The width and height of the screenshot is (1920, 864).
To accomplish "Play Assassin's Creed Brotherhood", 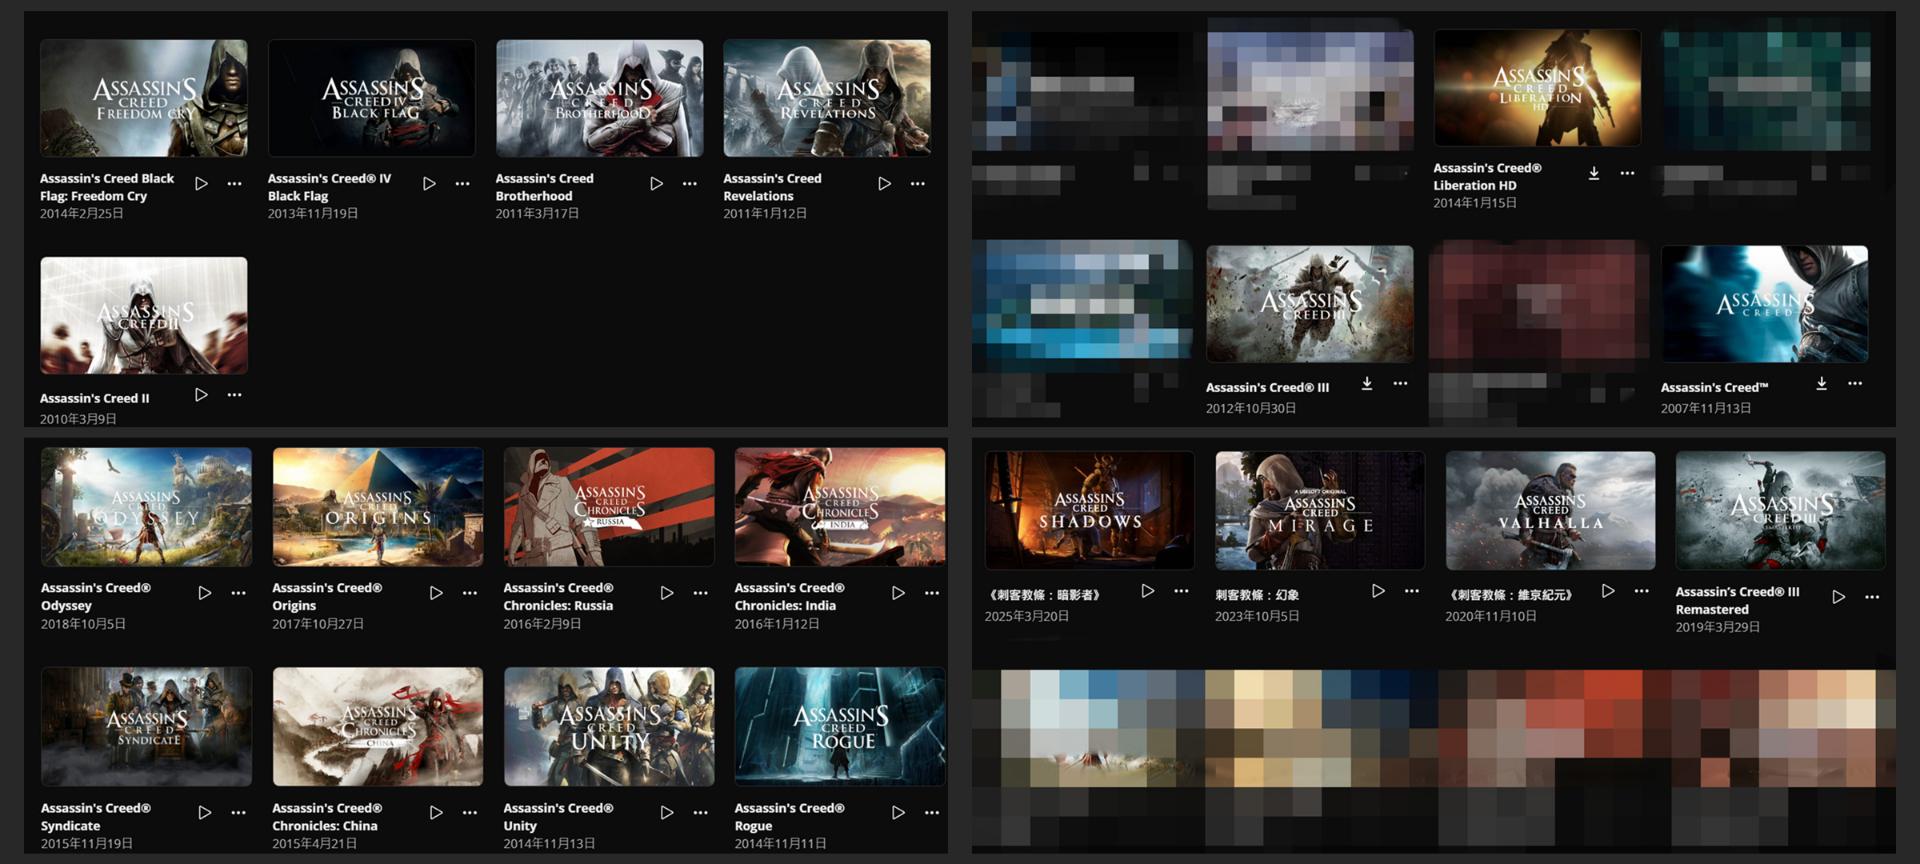I will (x=656, y=184).
